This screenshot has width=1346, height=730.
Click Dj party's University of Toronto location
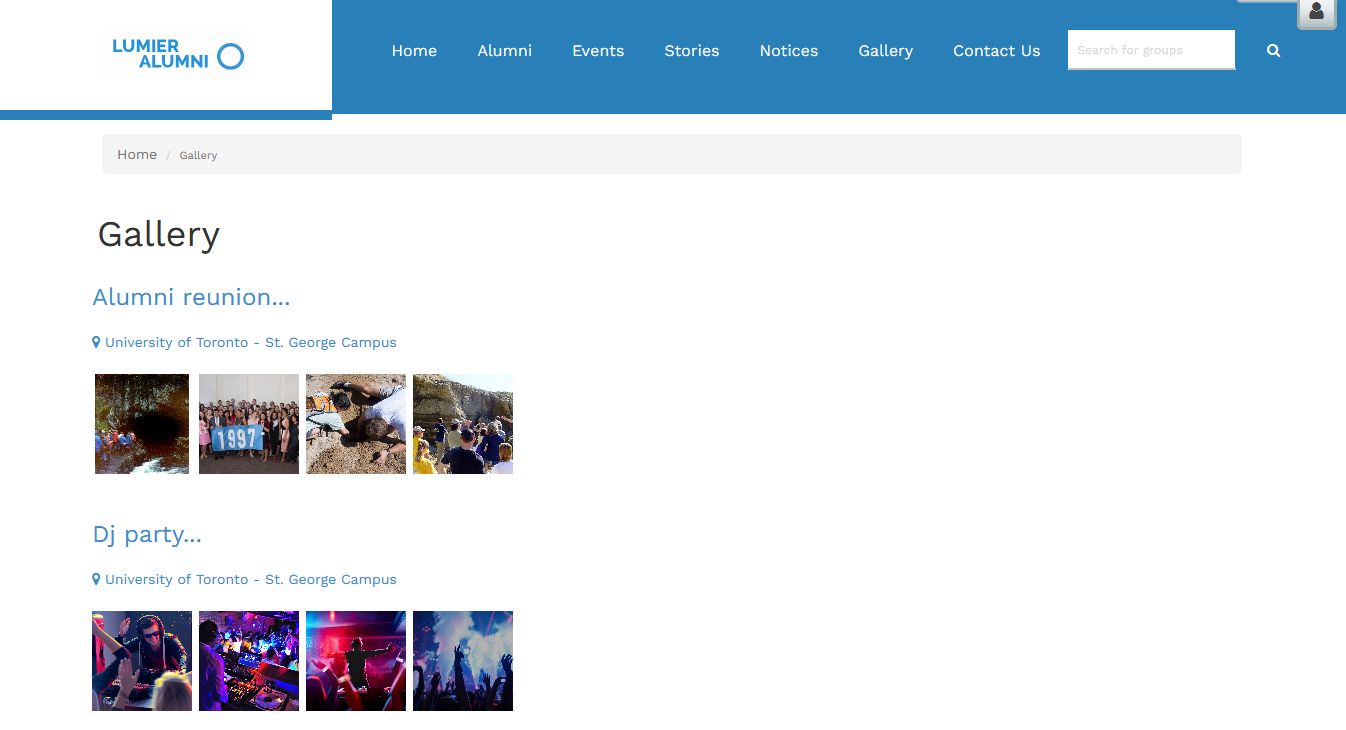click(251, 579)
